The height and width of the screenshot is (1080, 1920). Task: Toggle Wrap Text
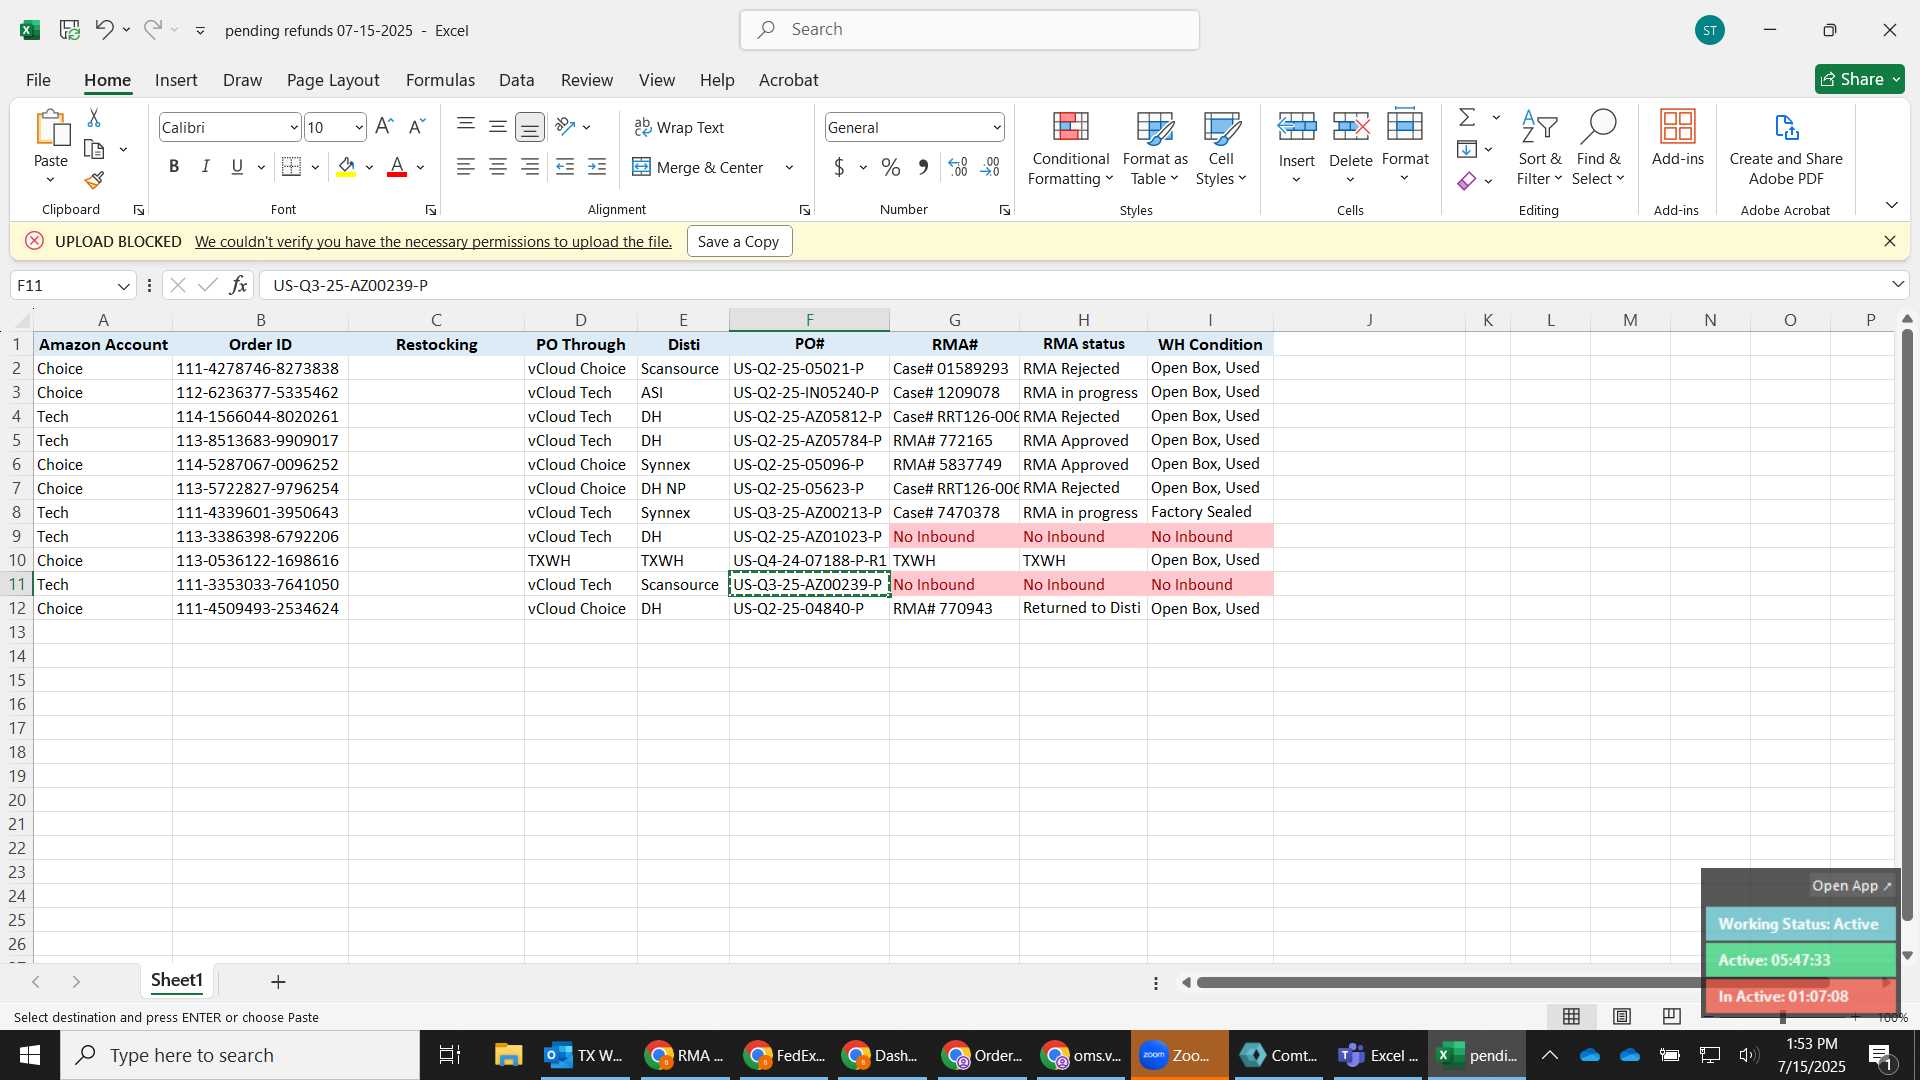pos(679,127)
